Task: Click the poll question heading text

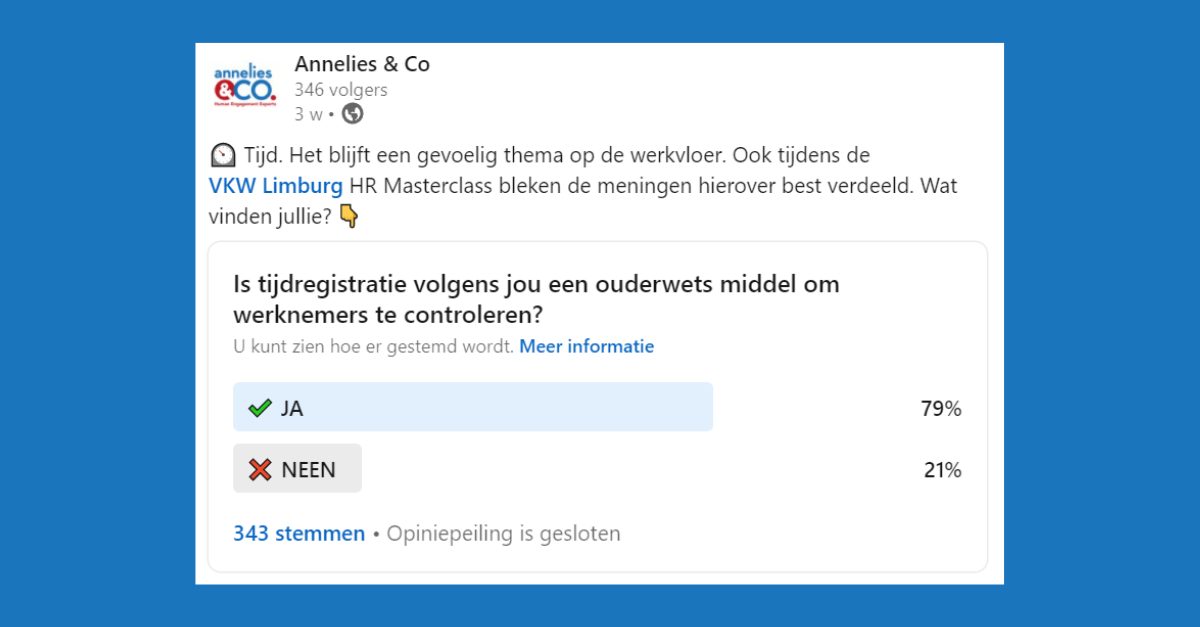Action: pyautogui.click(x=536, y=299)
